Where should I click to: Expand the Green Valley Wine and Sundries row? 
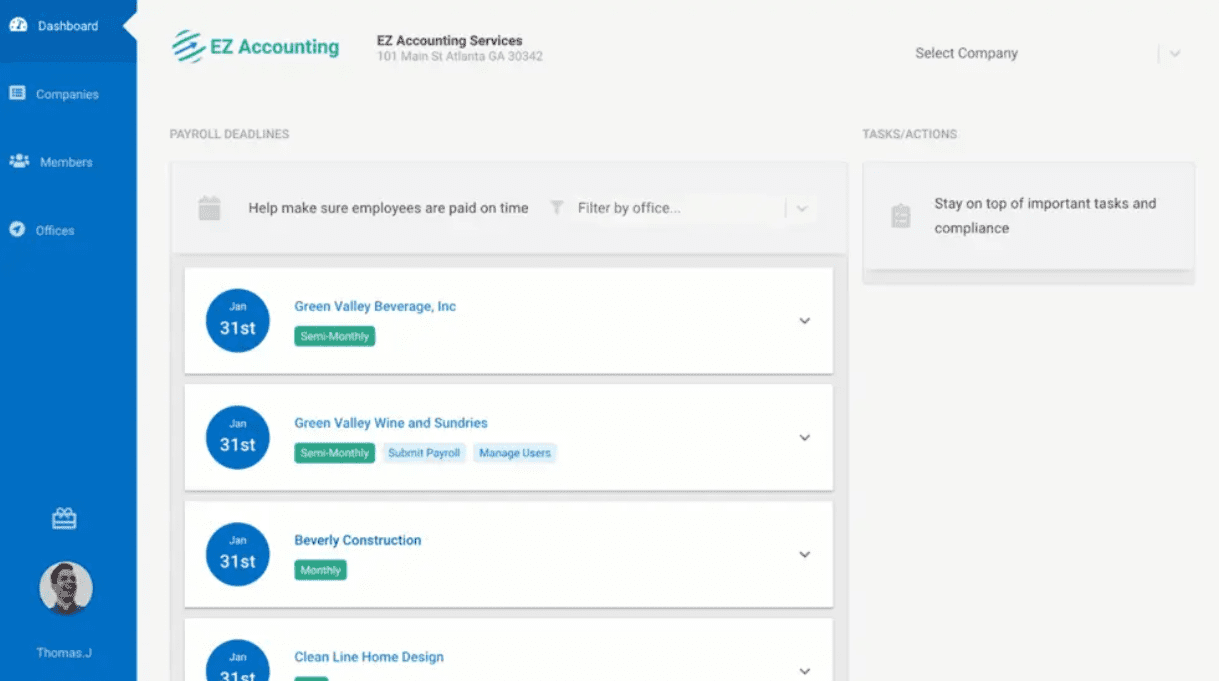pyautogui.click(x=804, y=438)
